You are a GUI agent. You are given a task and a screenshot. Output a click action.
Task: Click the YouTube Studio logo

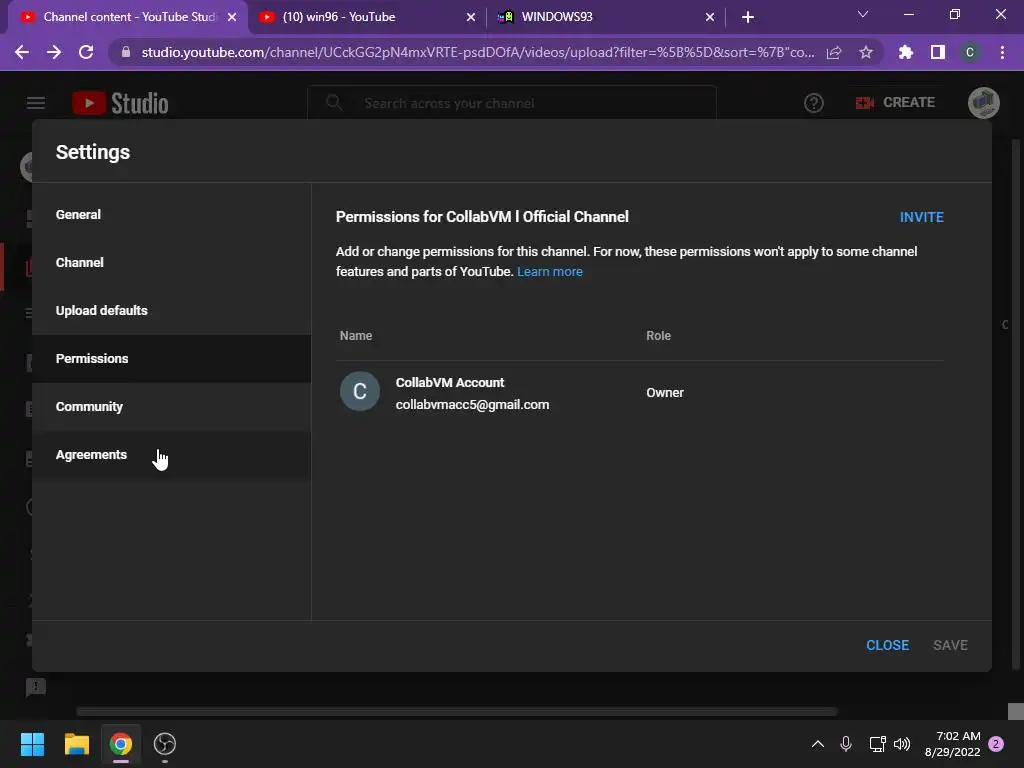click(x=120, y=103)
